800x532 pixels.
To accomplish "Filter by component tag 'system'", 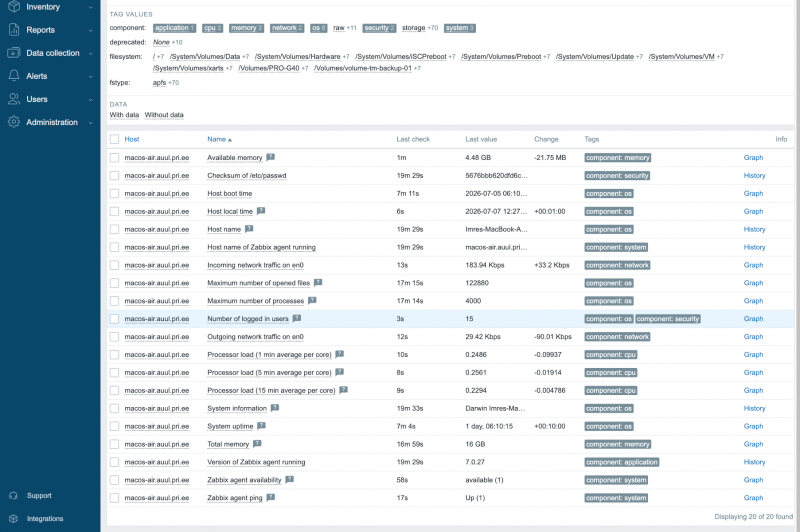I will (x=460, y=28).
